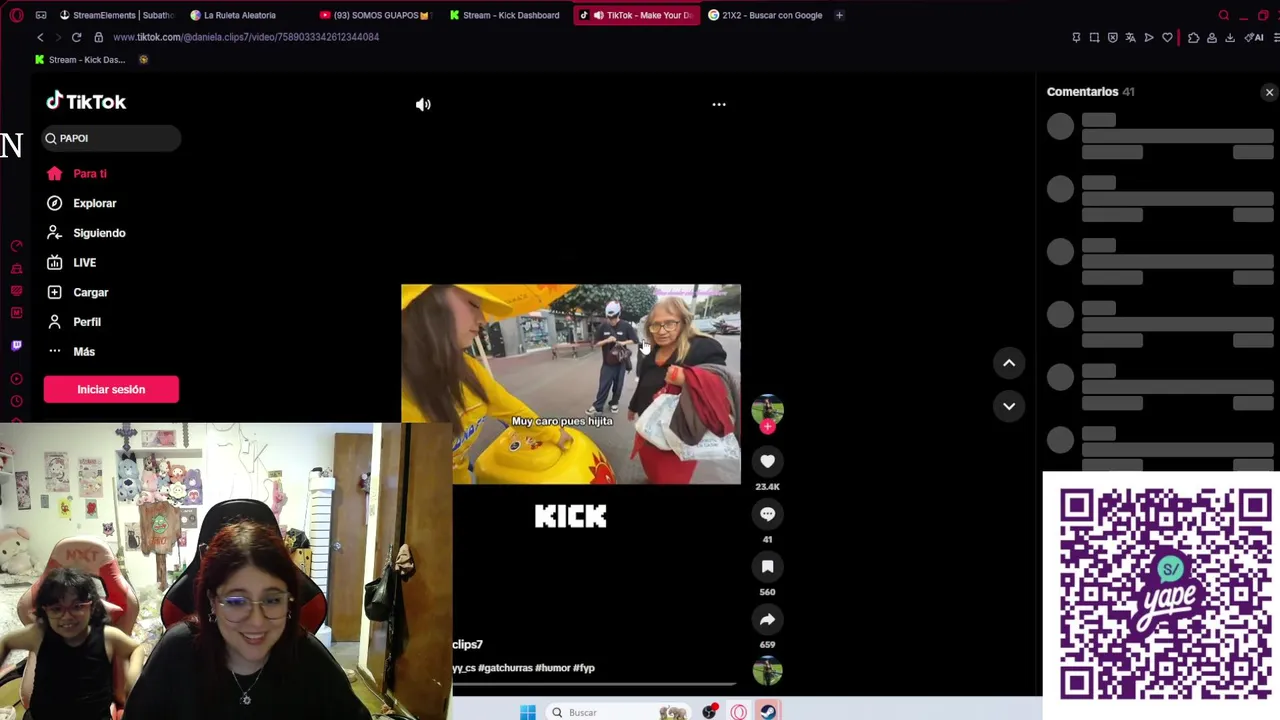Switch to SOMOS GUAPOS YouTube tab

[375, 15]
